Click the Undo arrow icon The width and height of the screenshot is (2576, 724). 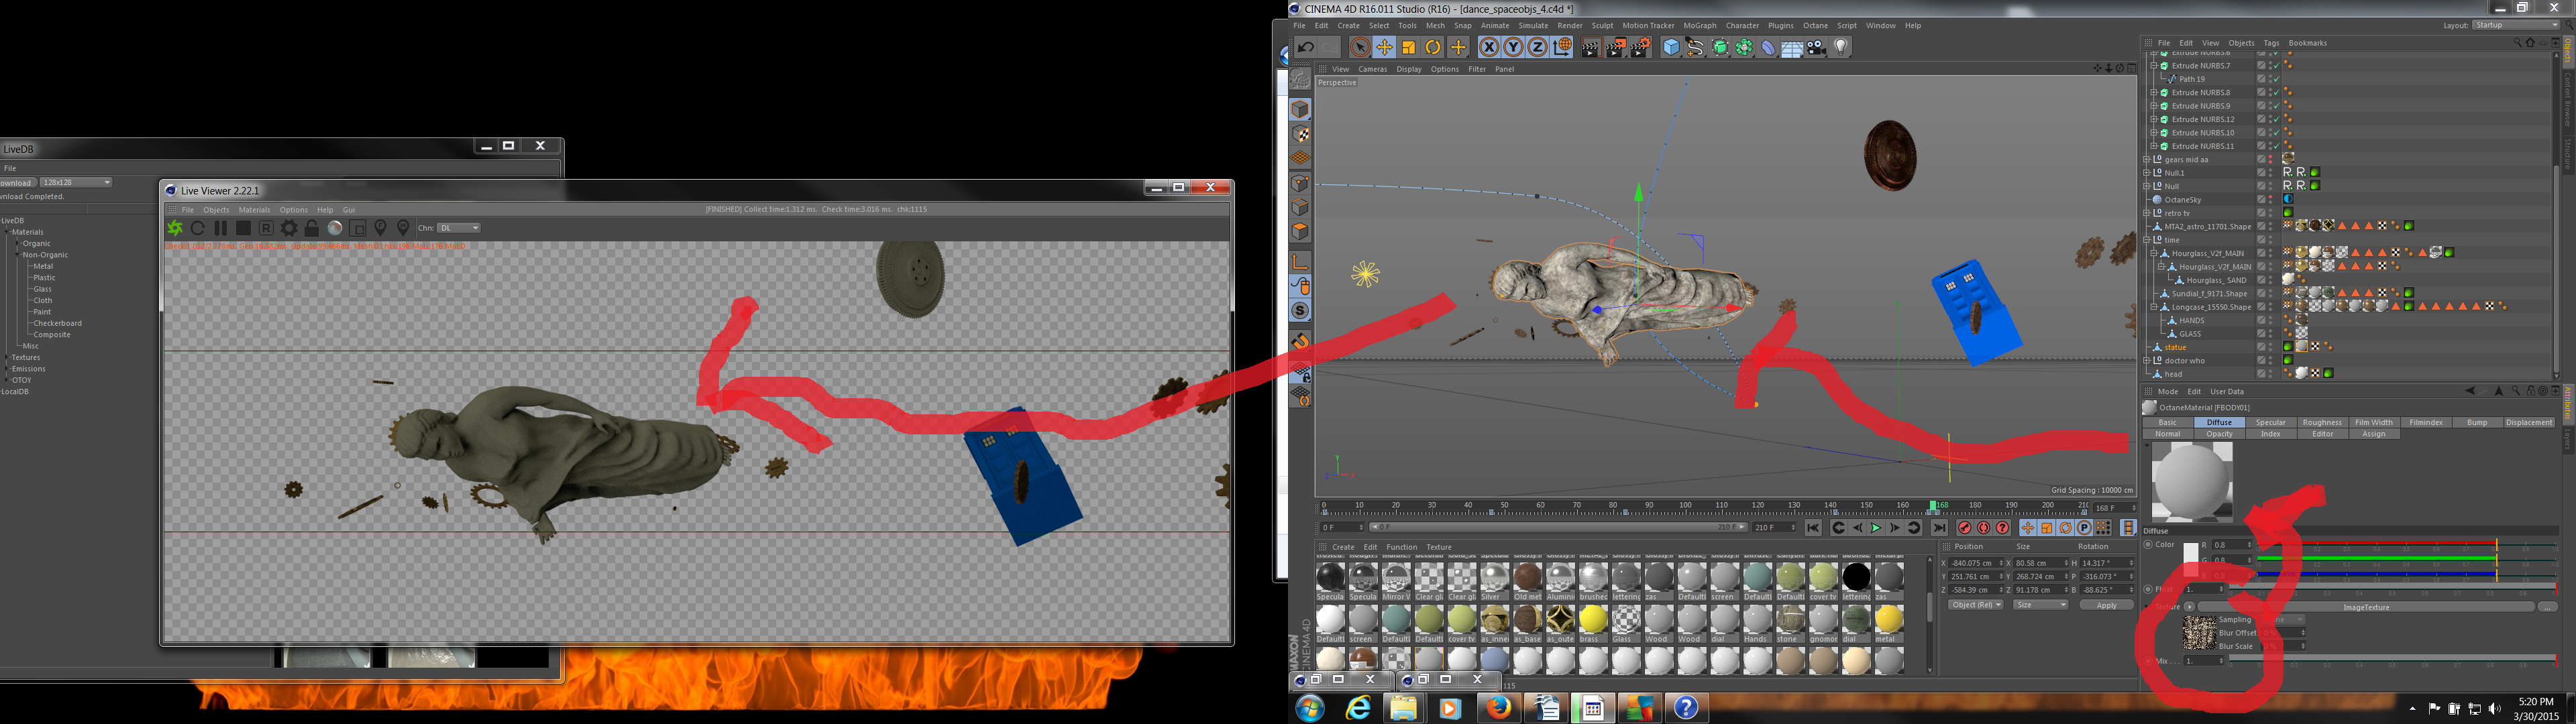coord(1306,48)
